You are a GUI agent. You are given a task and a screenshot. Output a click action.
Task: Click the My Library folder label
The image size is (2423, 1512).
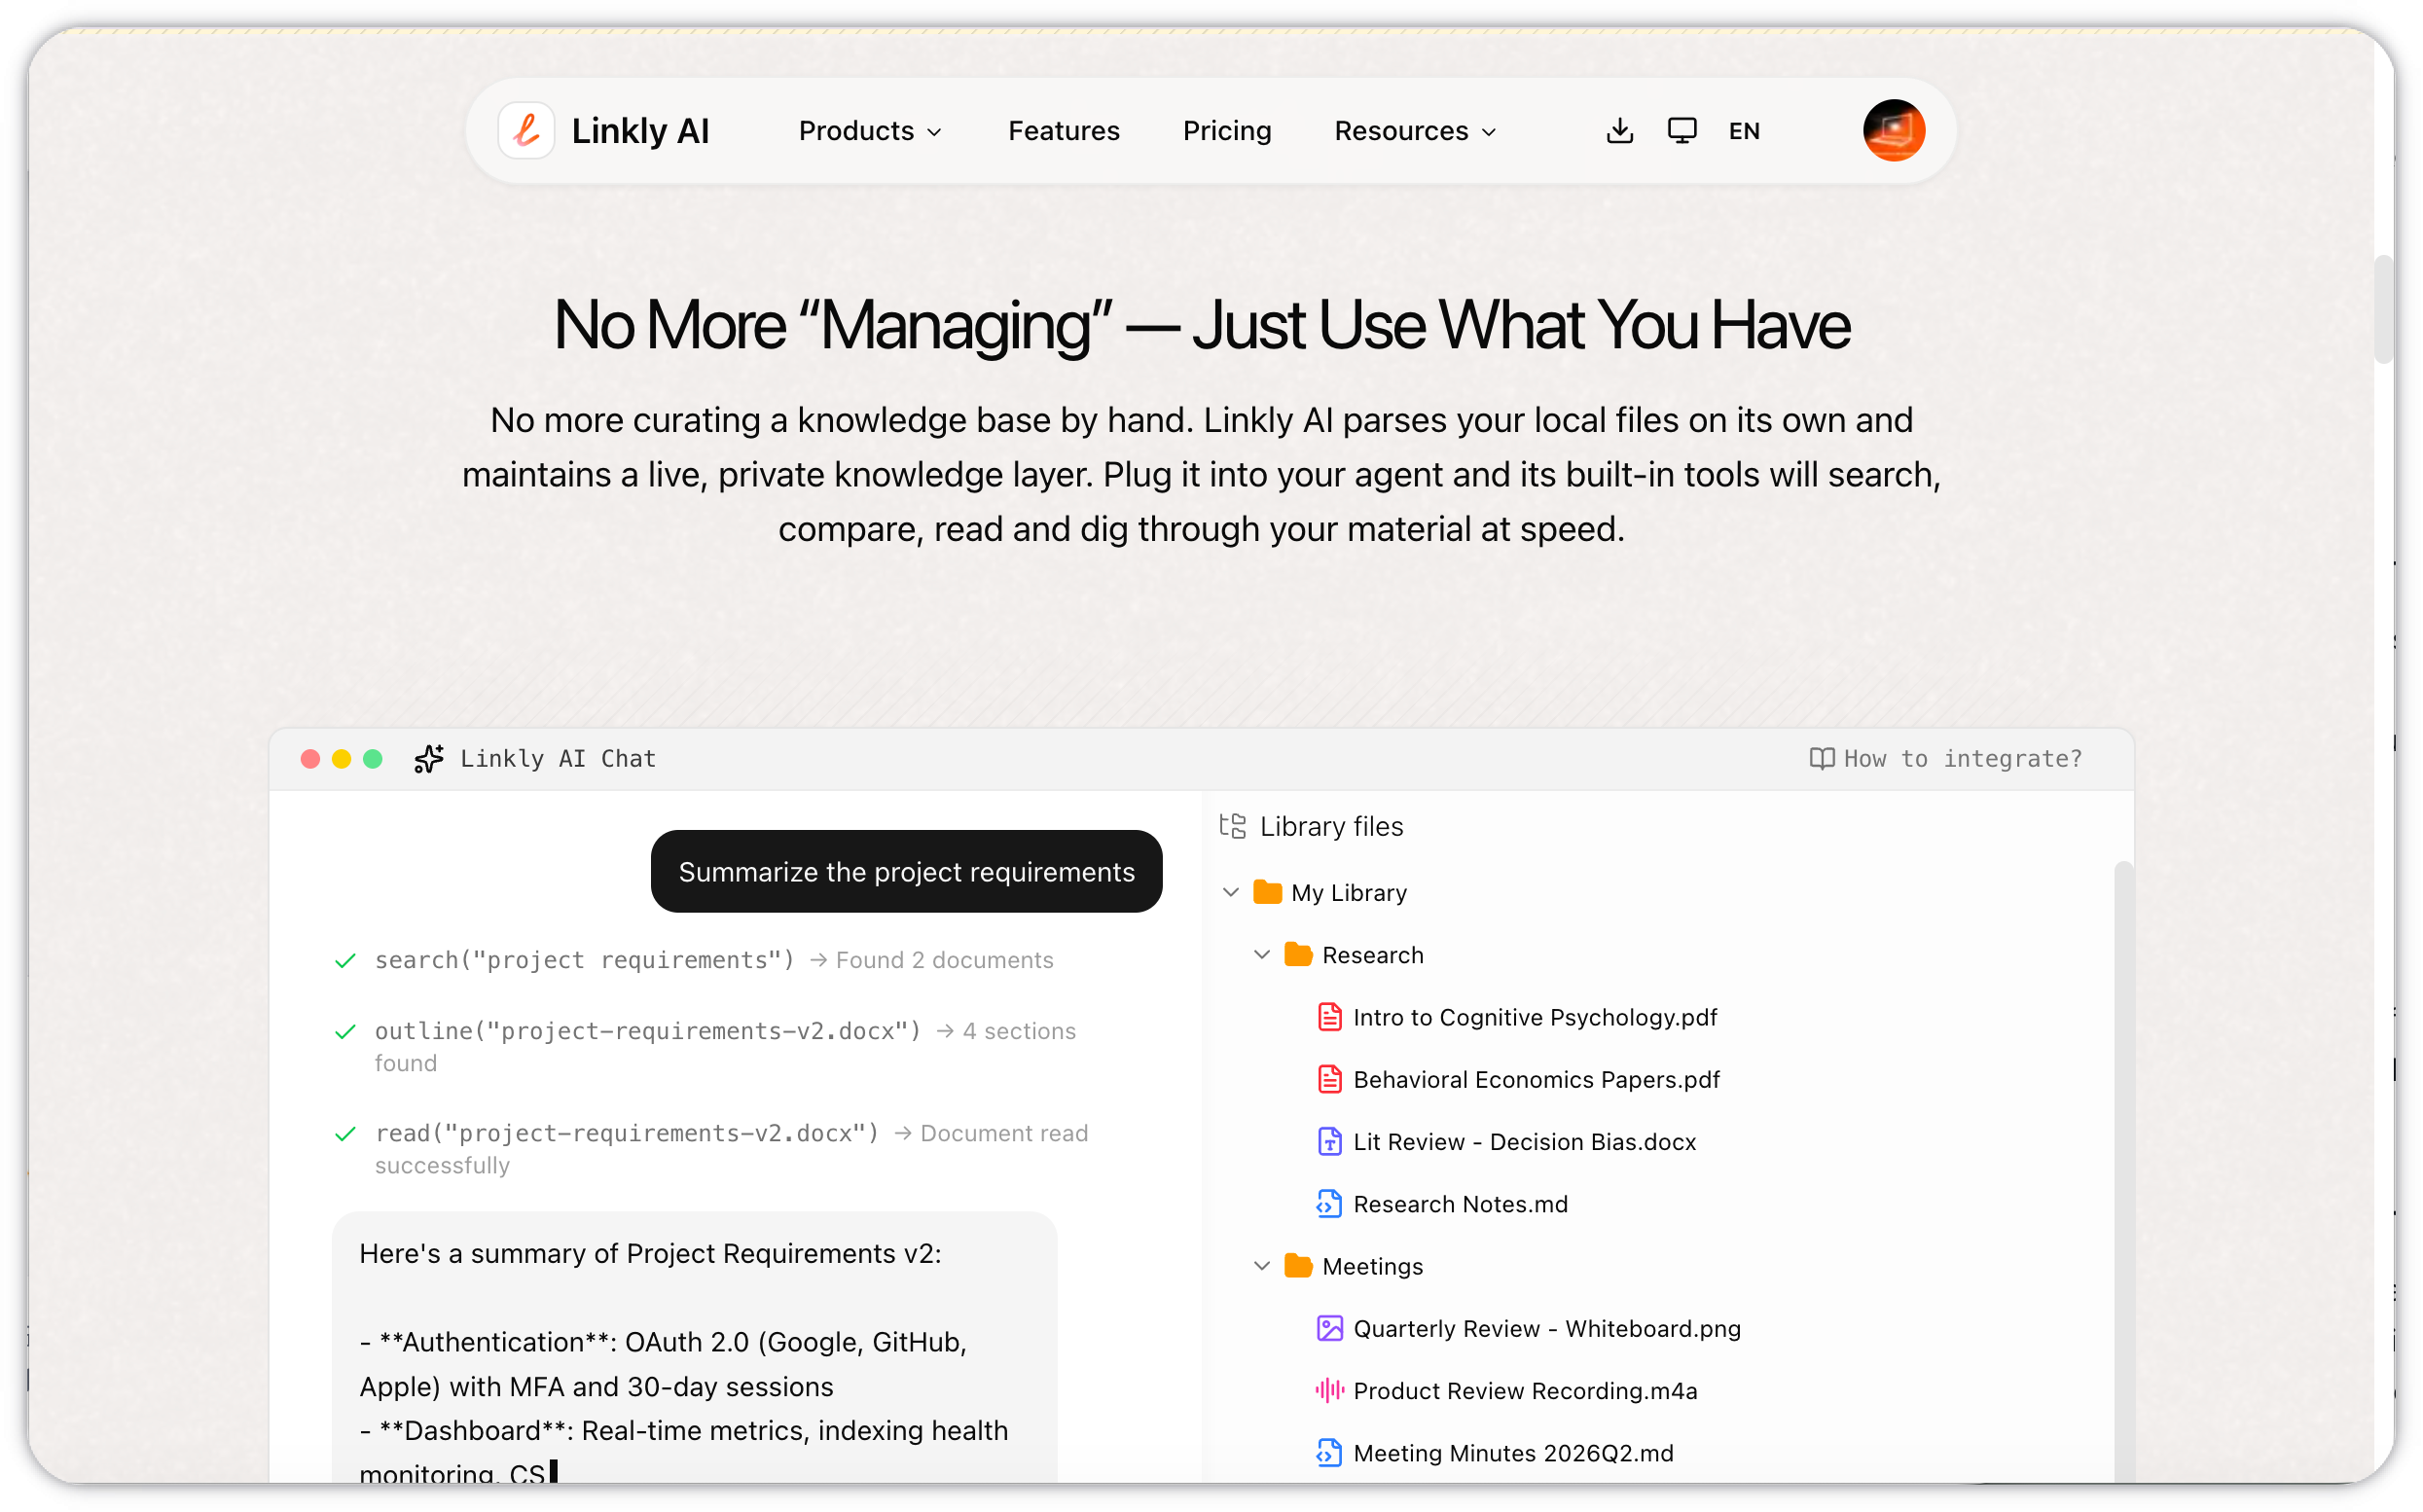[1348, 892]
